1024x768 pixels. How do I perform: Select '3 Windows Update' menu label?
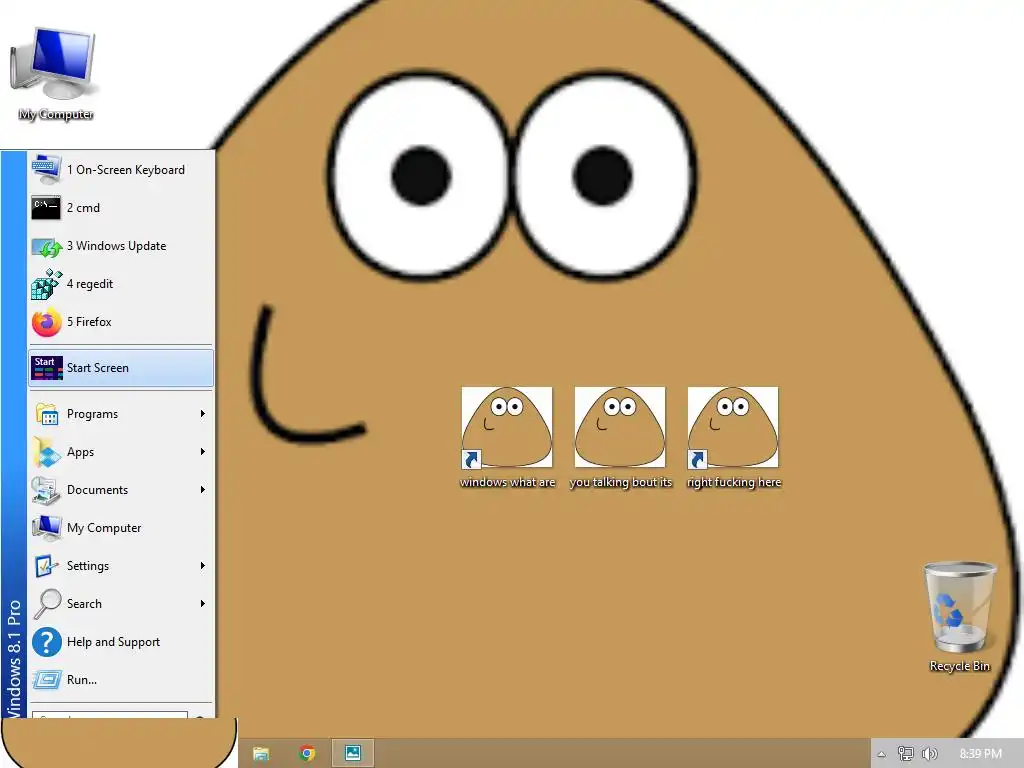click(116, 246)
